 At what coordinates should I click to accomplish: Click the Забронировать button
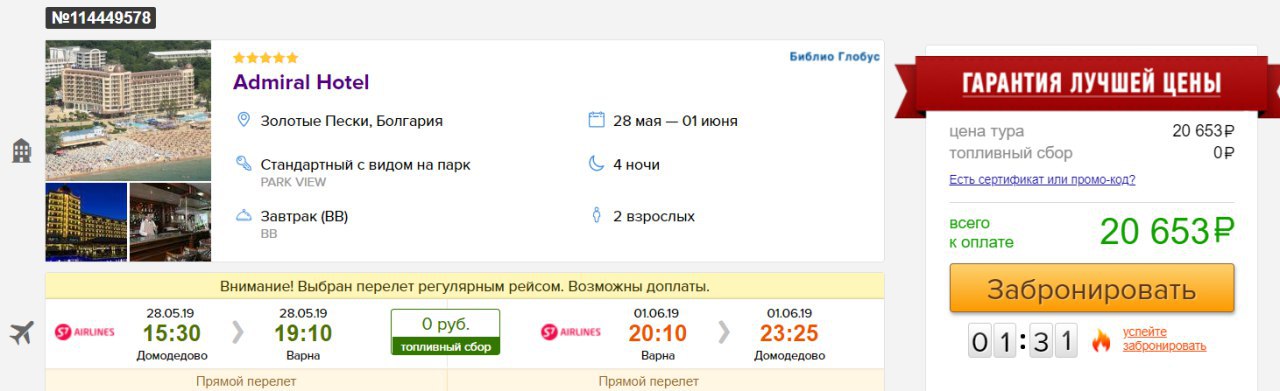(1092, 289)
